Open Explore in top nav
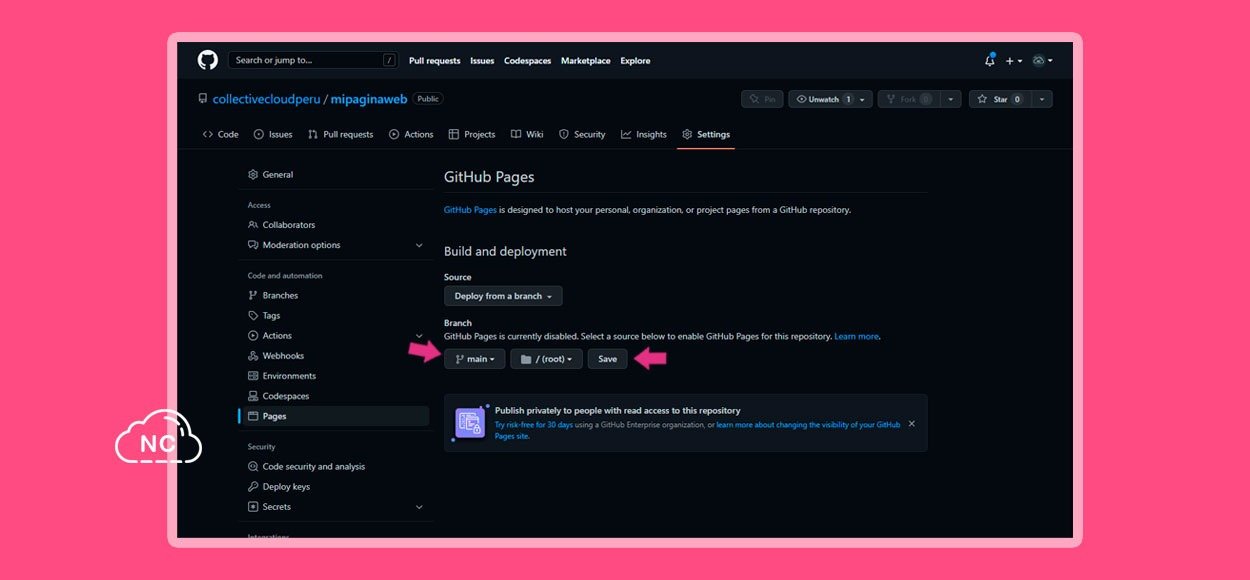 click(635, 61)
